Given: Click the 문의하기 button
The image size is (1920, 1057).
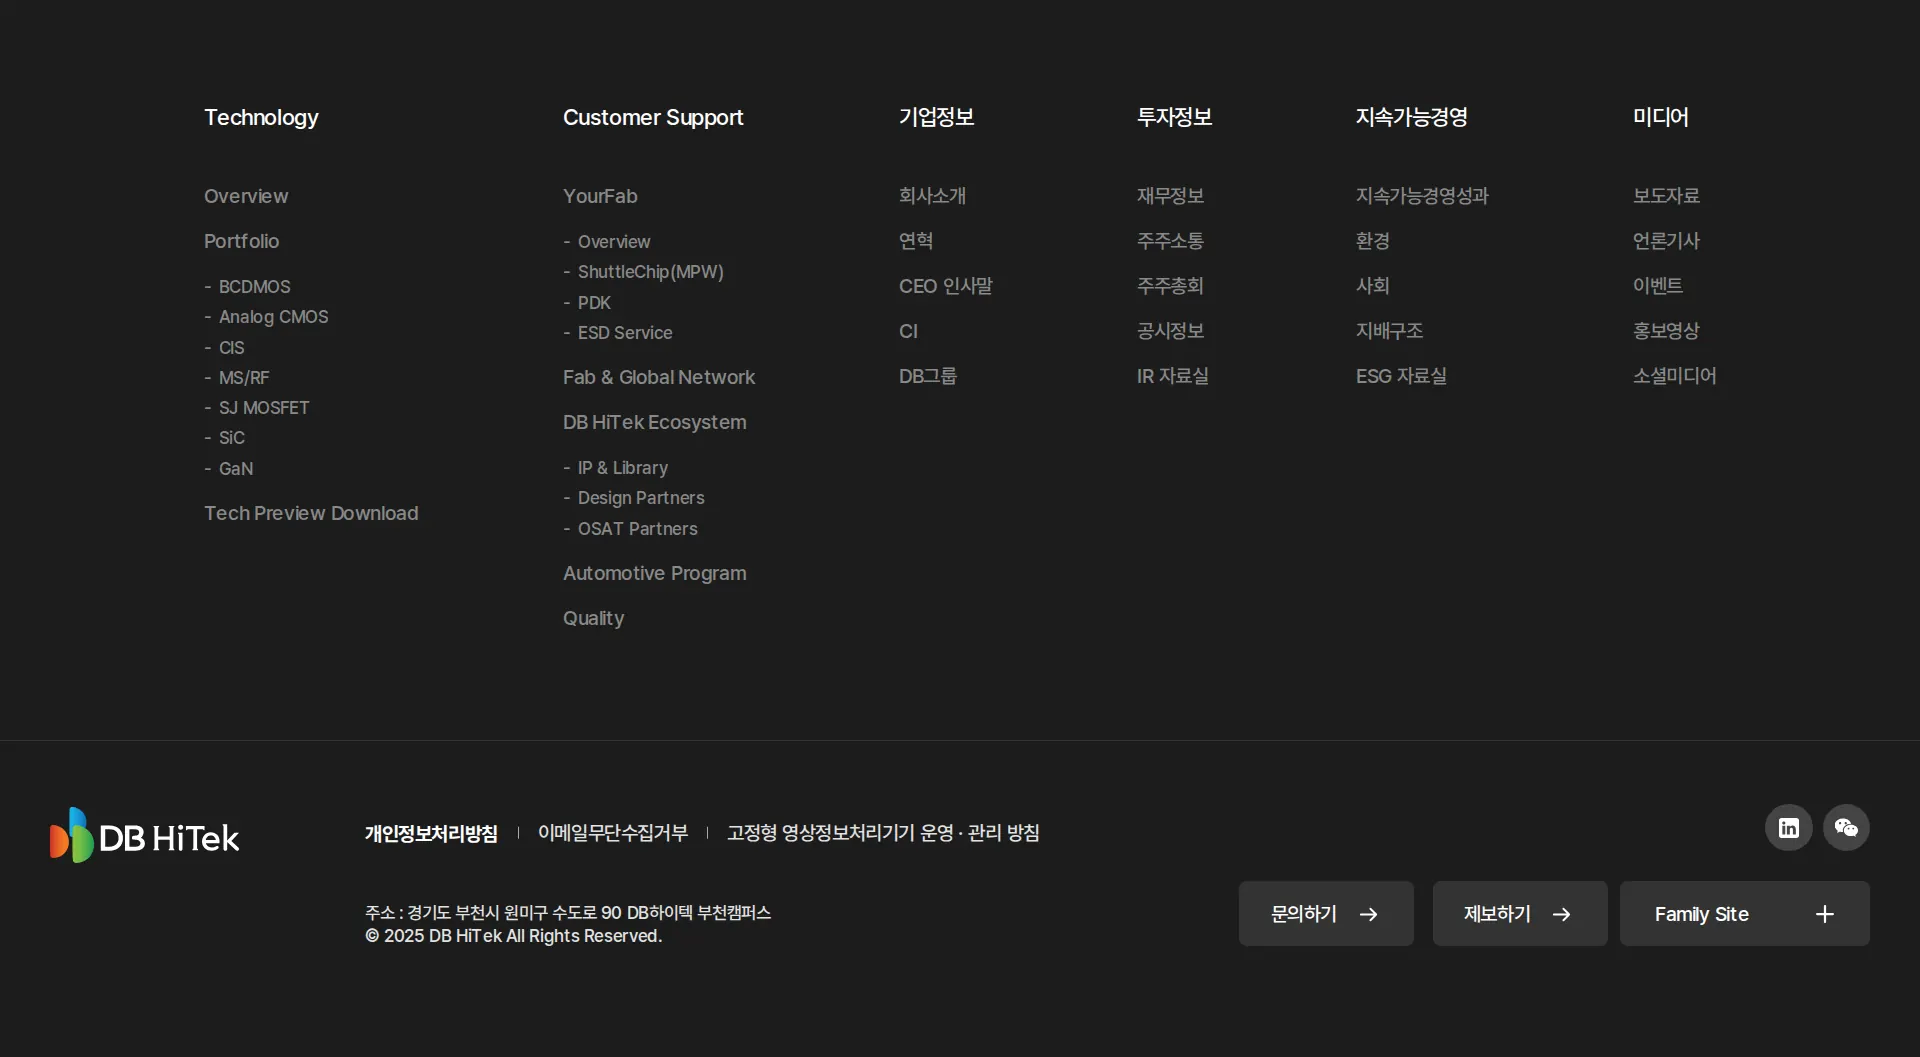Looking at the screenshot, I should pos(1326,914).
